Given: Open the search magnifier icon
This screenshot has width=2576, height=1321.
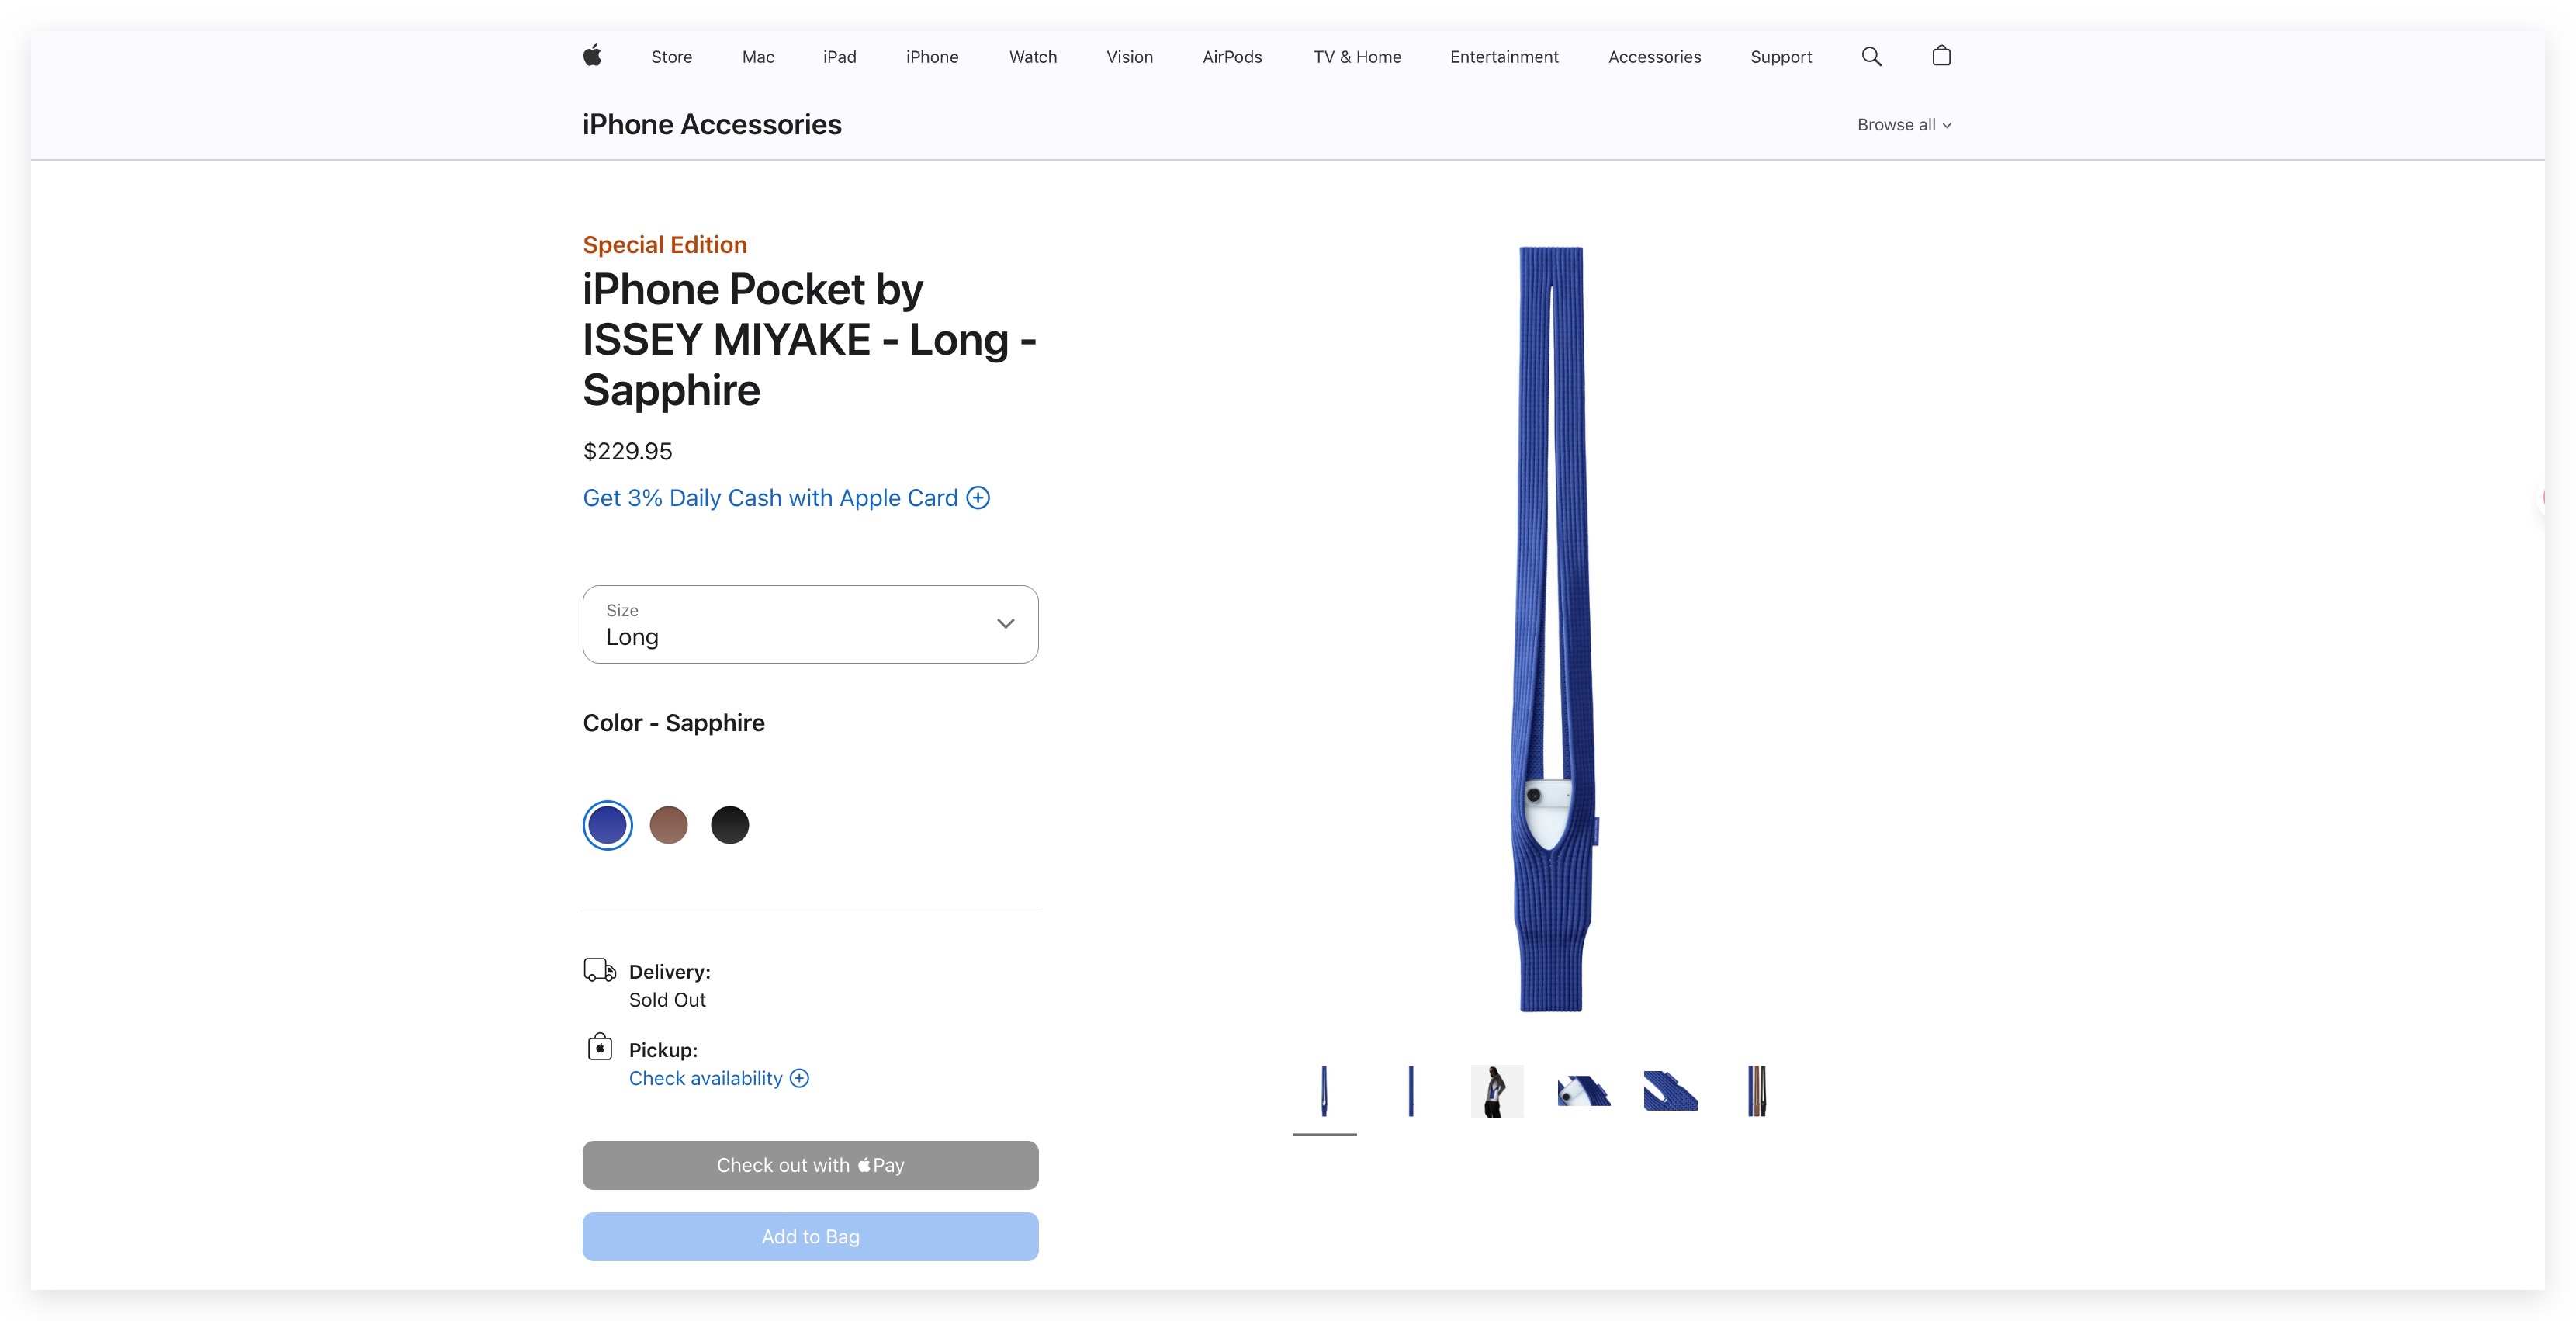Looking at the screenshot, I should coord(1871,56).
